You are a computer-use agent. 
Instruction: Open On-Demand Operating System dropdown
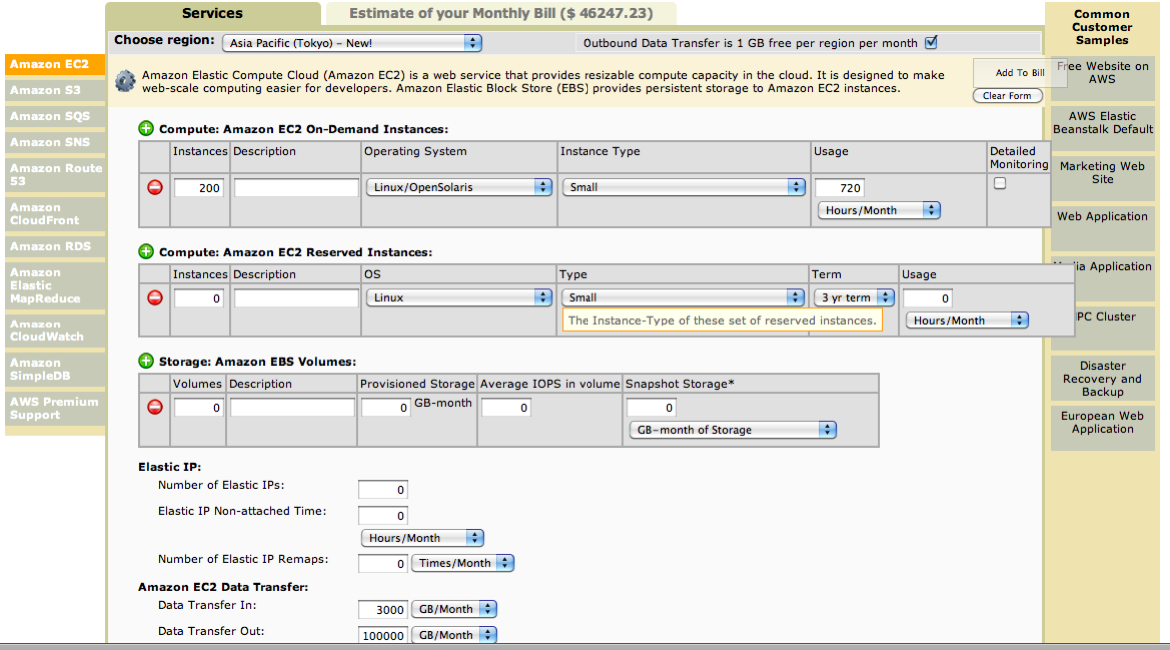[459, 187]
